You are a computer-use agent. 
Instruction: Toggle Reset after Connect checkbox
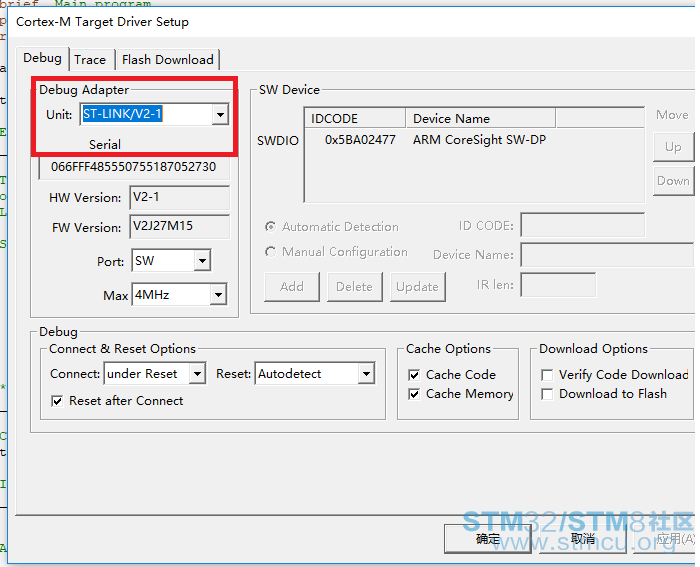point(57,401)
